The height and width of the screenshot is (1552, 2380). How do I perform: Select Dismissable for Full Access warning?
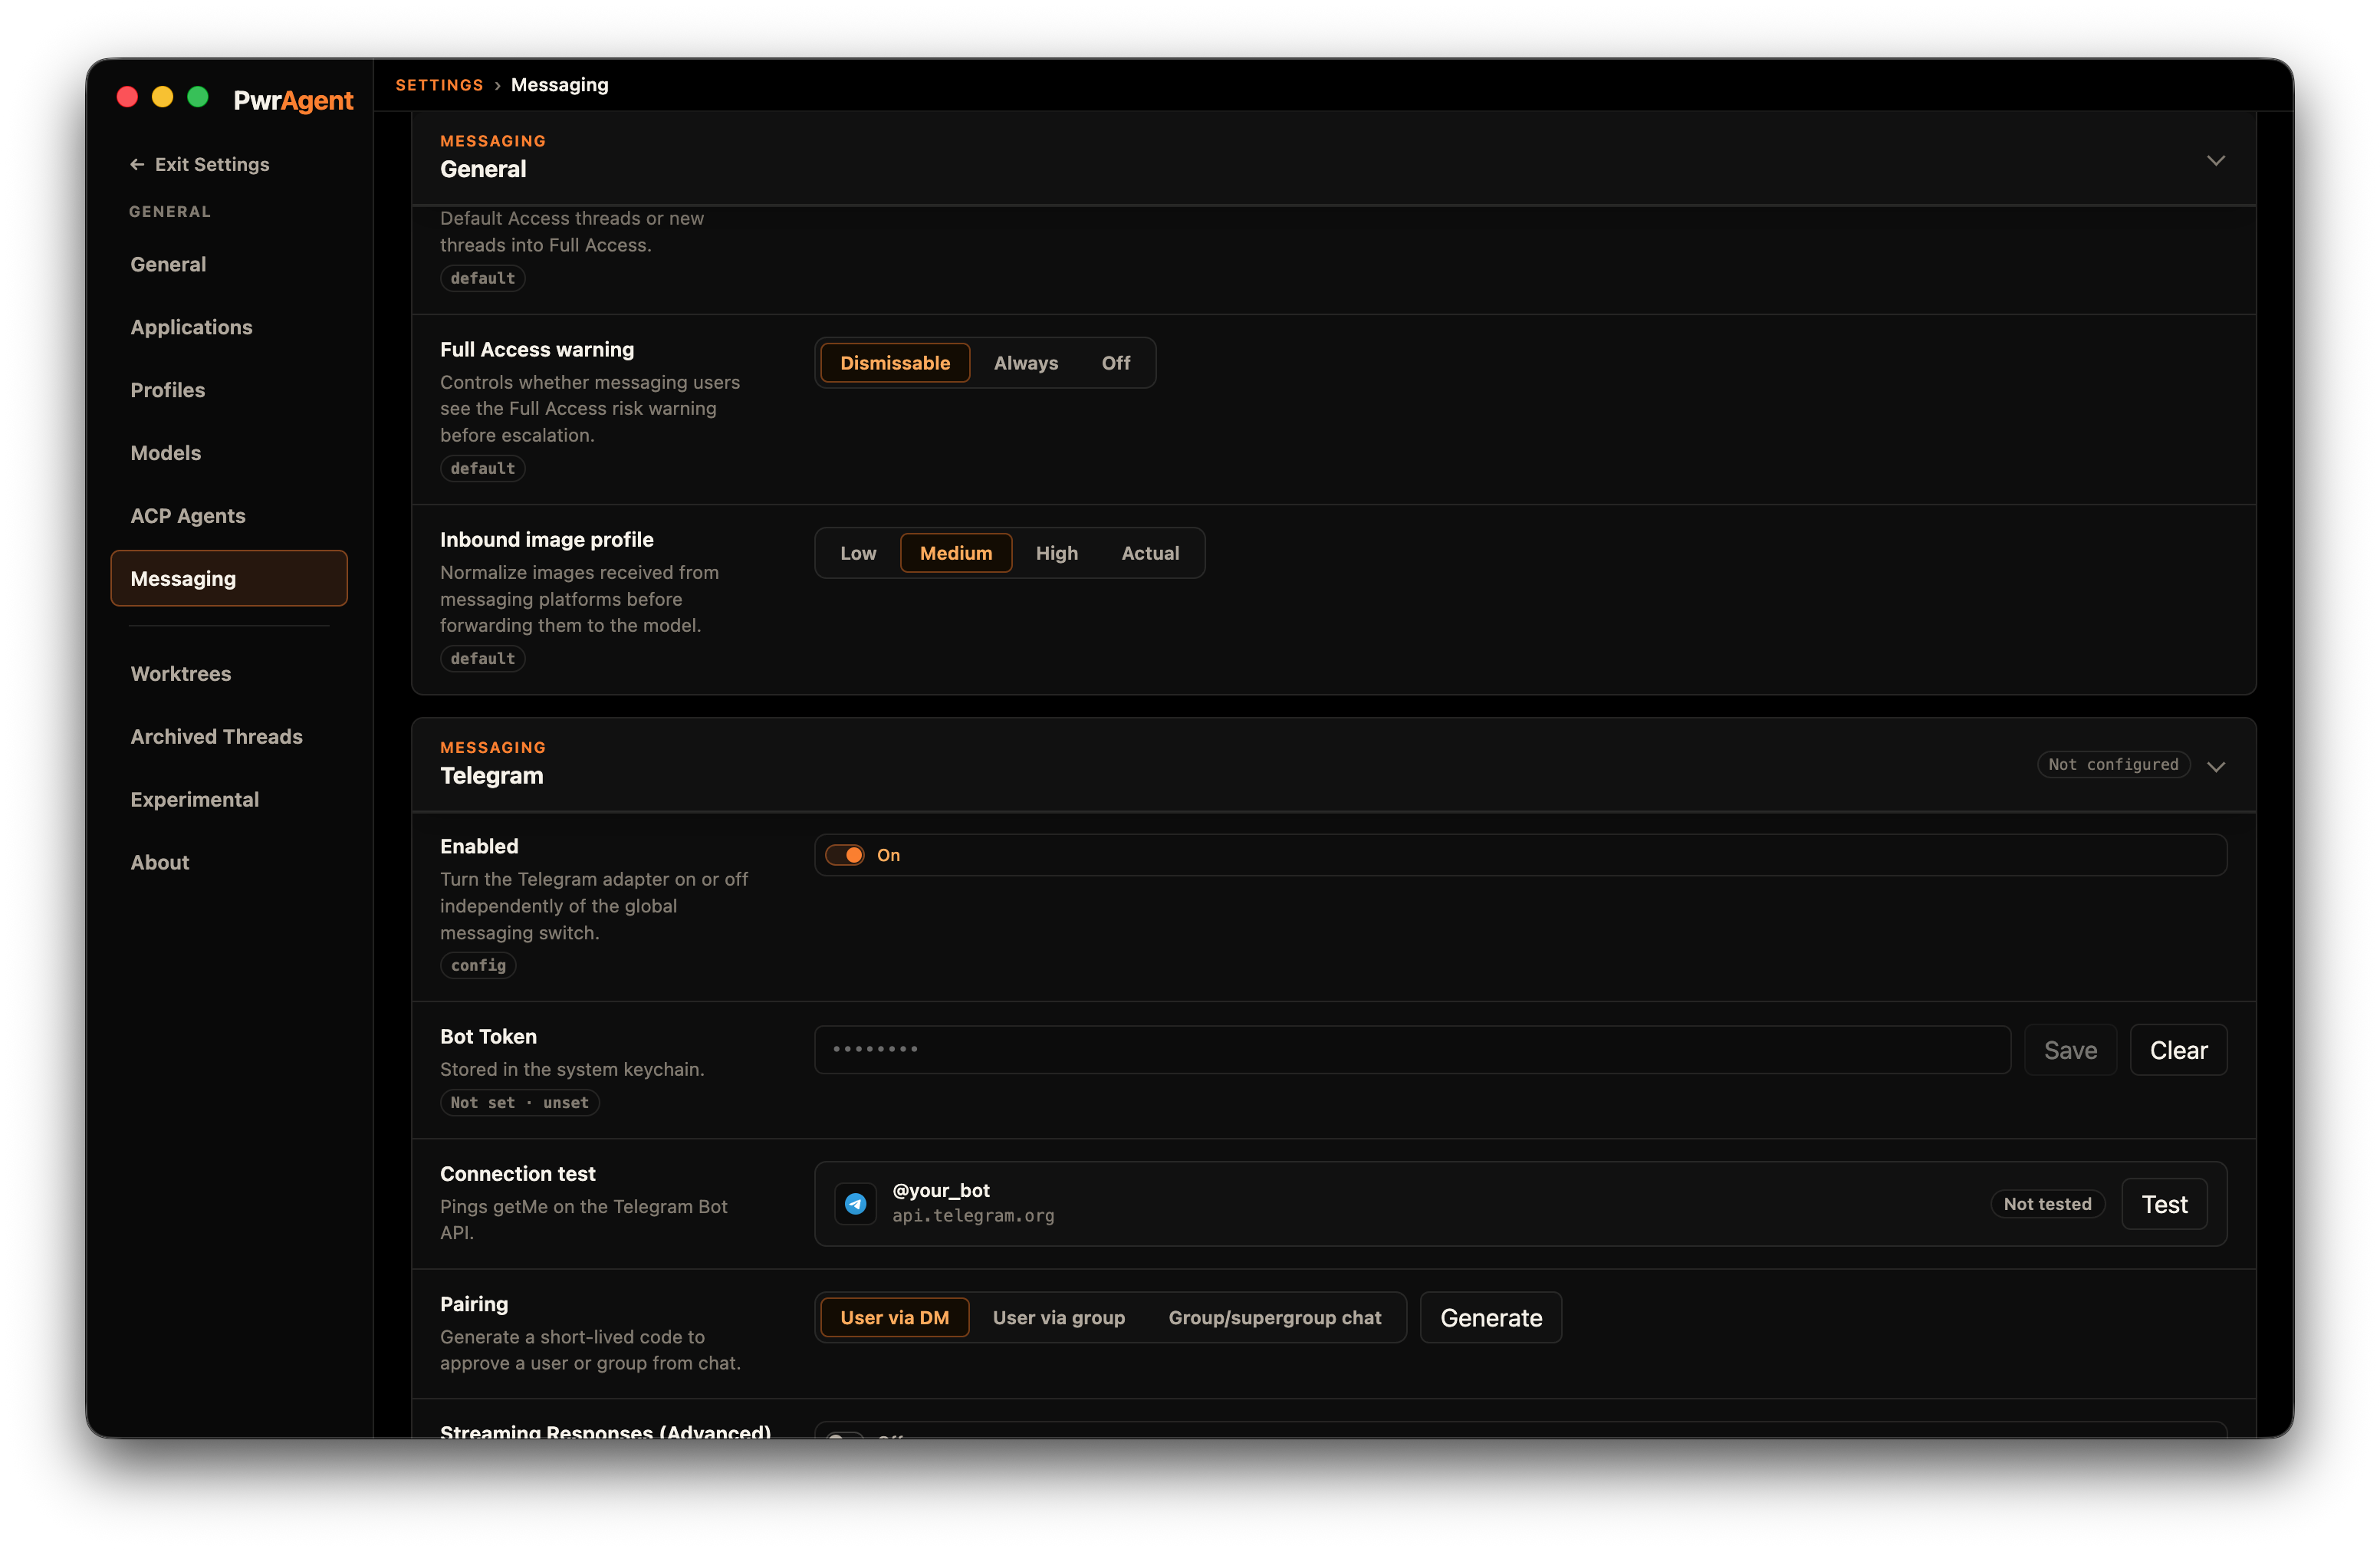(x=895, y=363)
